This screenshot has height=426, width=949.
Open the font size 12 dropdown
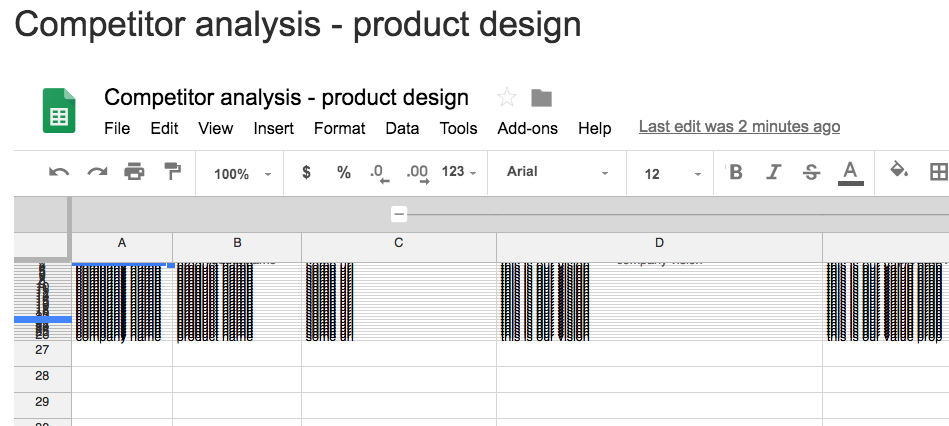pyautogui.click(x=672, y=174)
